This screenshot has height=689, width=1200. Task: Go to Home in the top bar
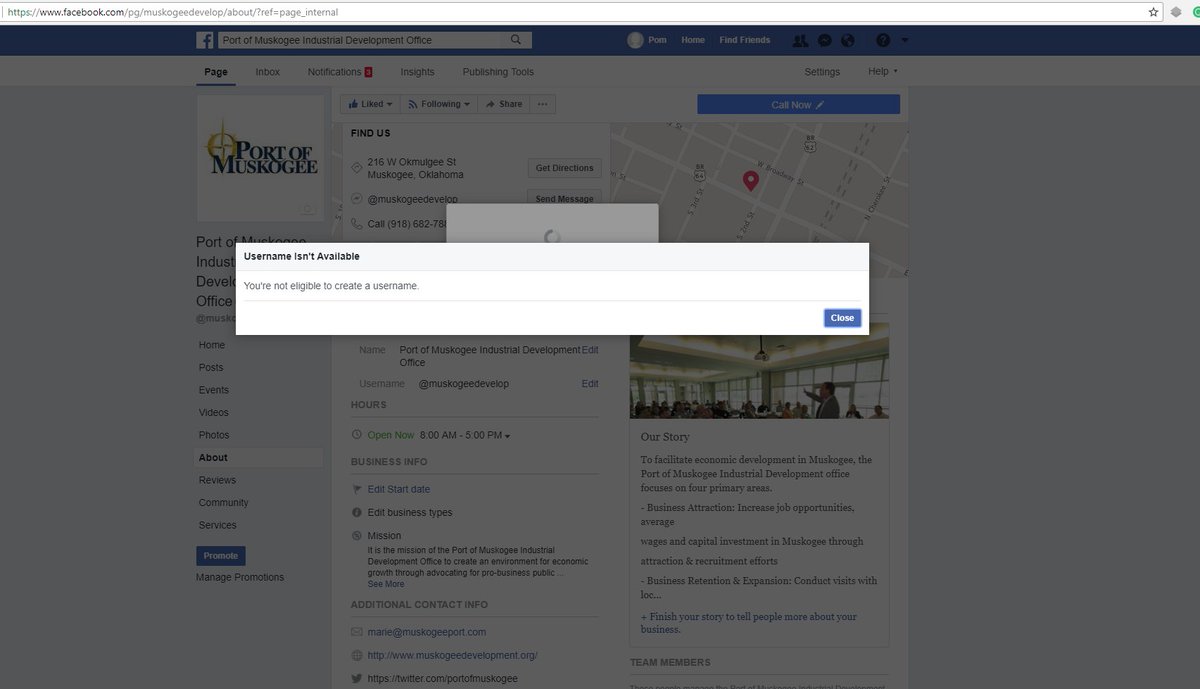pyautogui.click(x=693, y=40)
